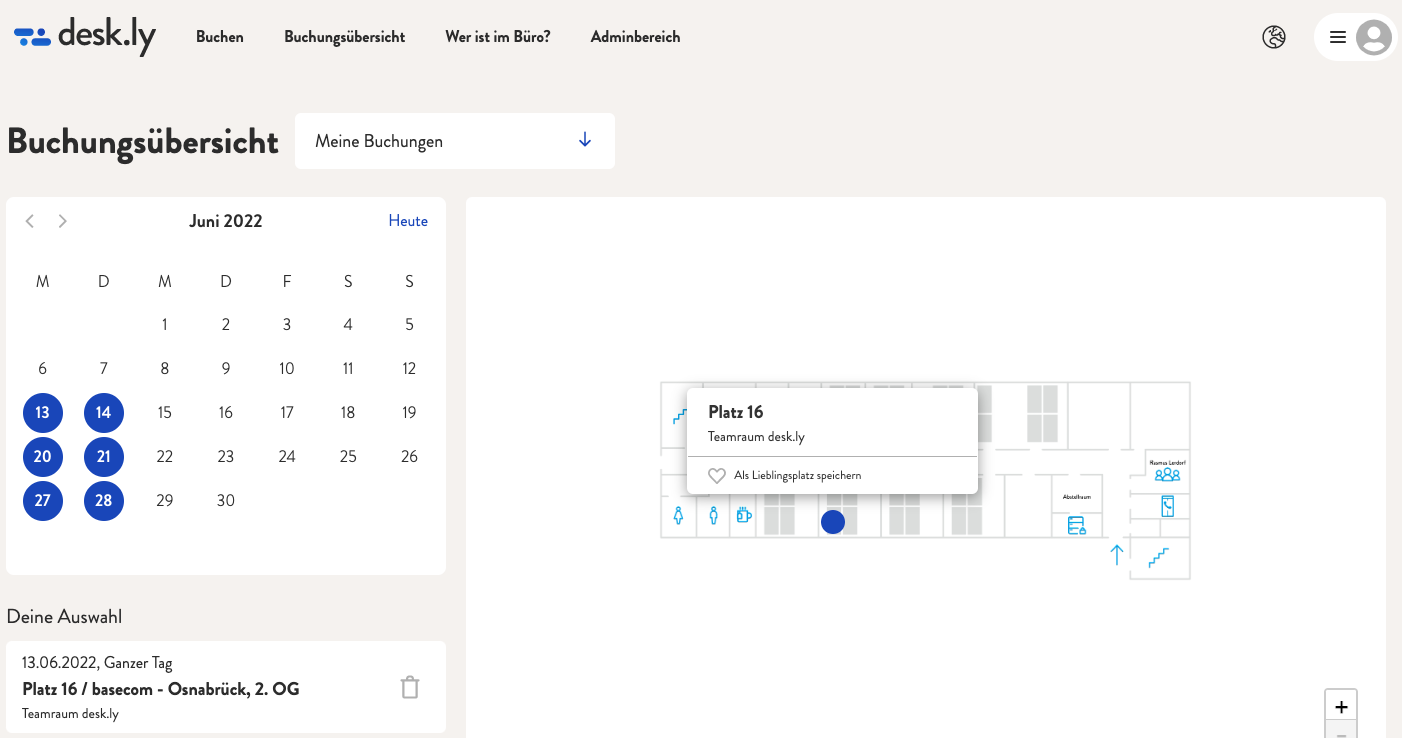Click the entrance arrow icon on the floor plan

pos(1117,555)
